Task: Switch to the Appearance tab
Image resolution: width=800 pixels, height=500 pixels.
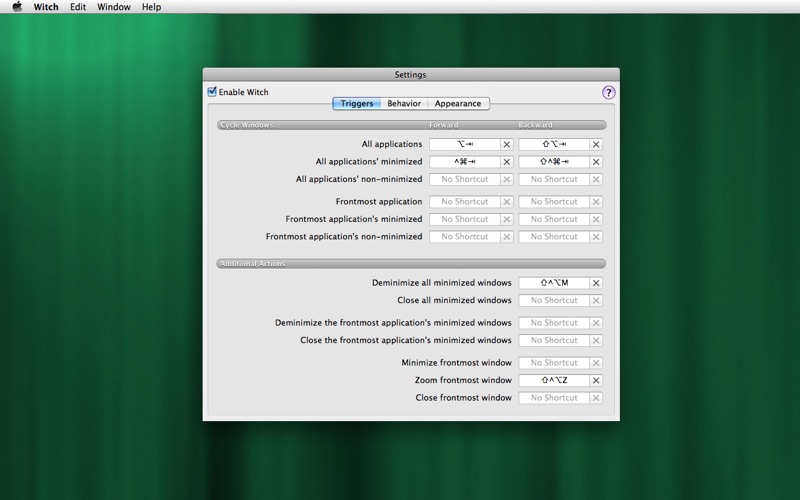Action: (x=458, y=103)
